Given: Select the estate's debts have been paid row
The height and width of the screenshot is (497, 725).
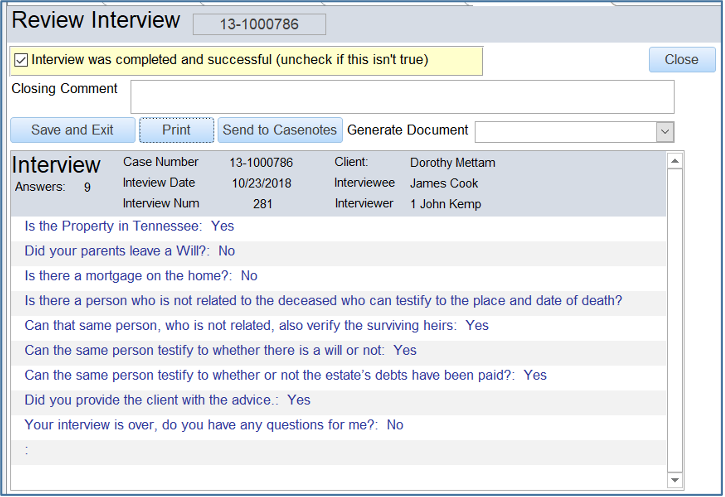Looking at the screenshot, I should coord(285,375).
